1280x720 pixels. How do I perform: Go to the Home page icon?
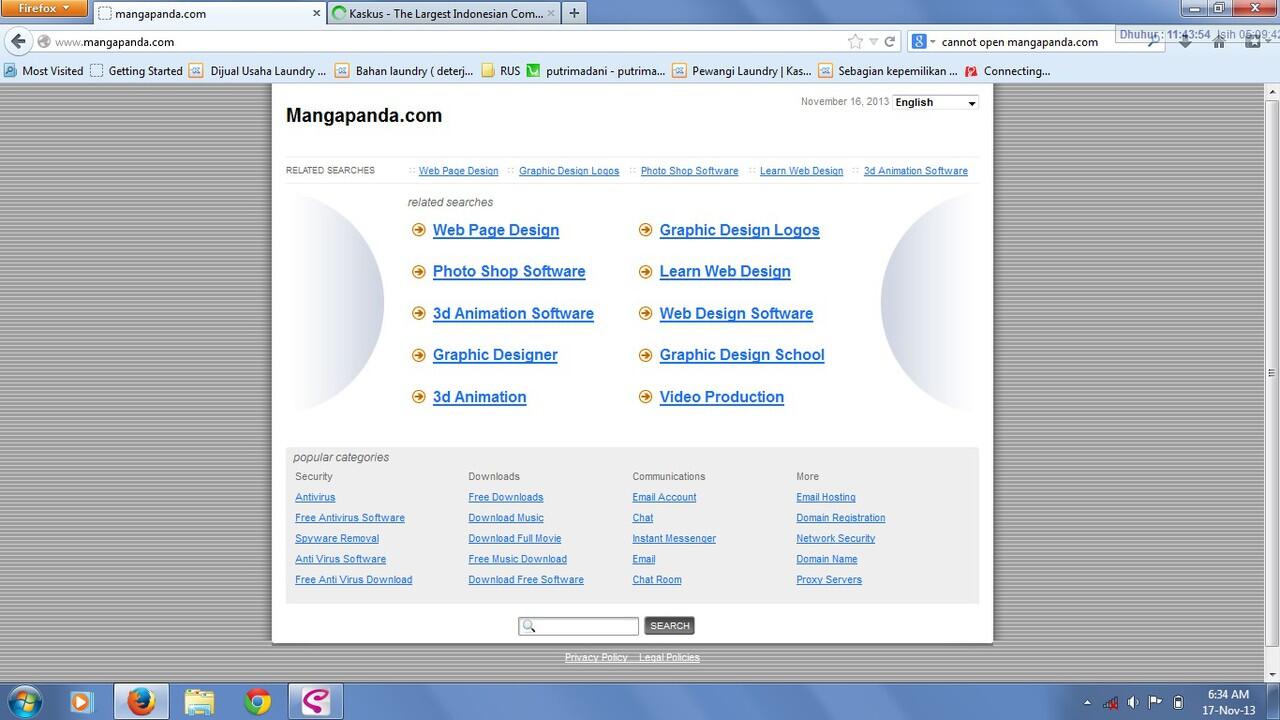pyautogui.click(x=1219, y=42)
